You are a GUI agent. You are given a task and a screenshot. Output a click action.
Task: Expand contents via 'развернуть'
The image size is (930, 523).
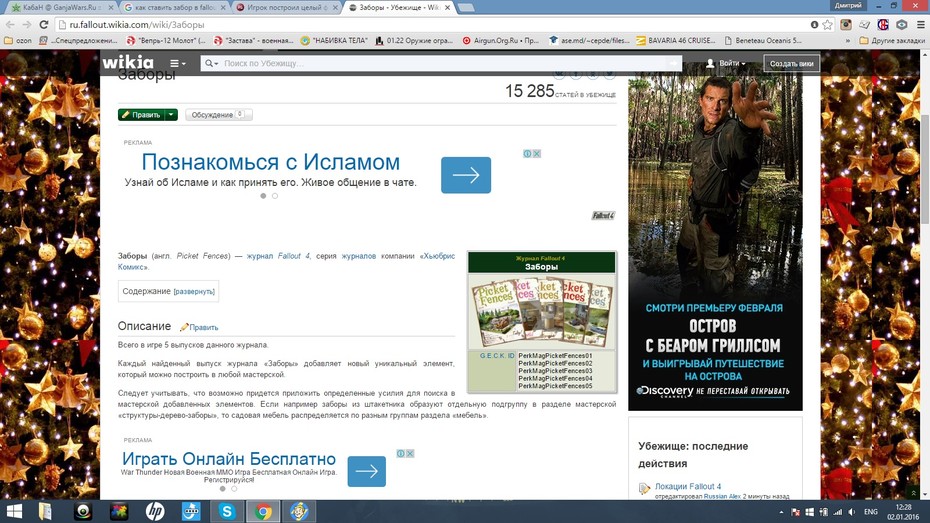194,291
